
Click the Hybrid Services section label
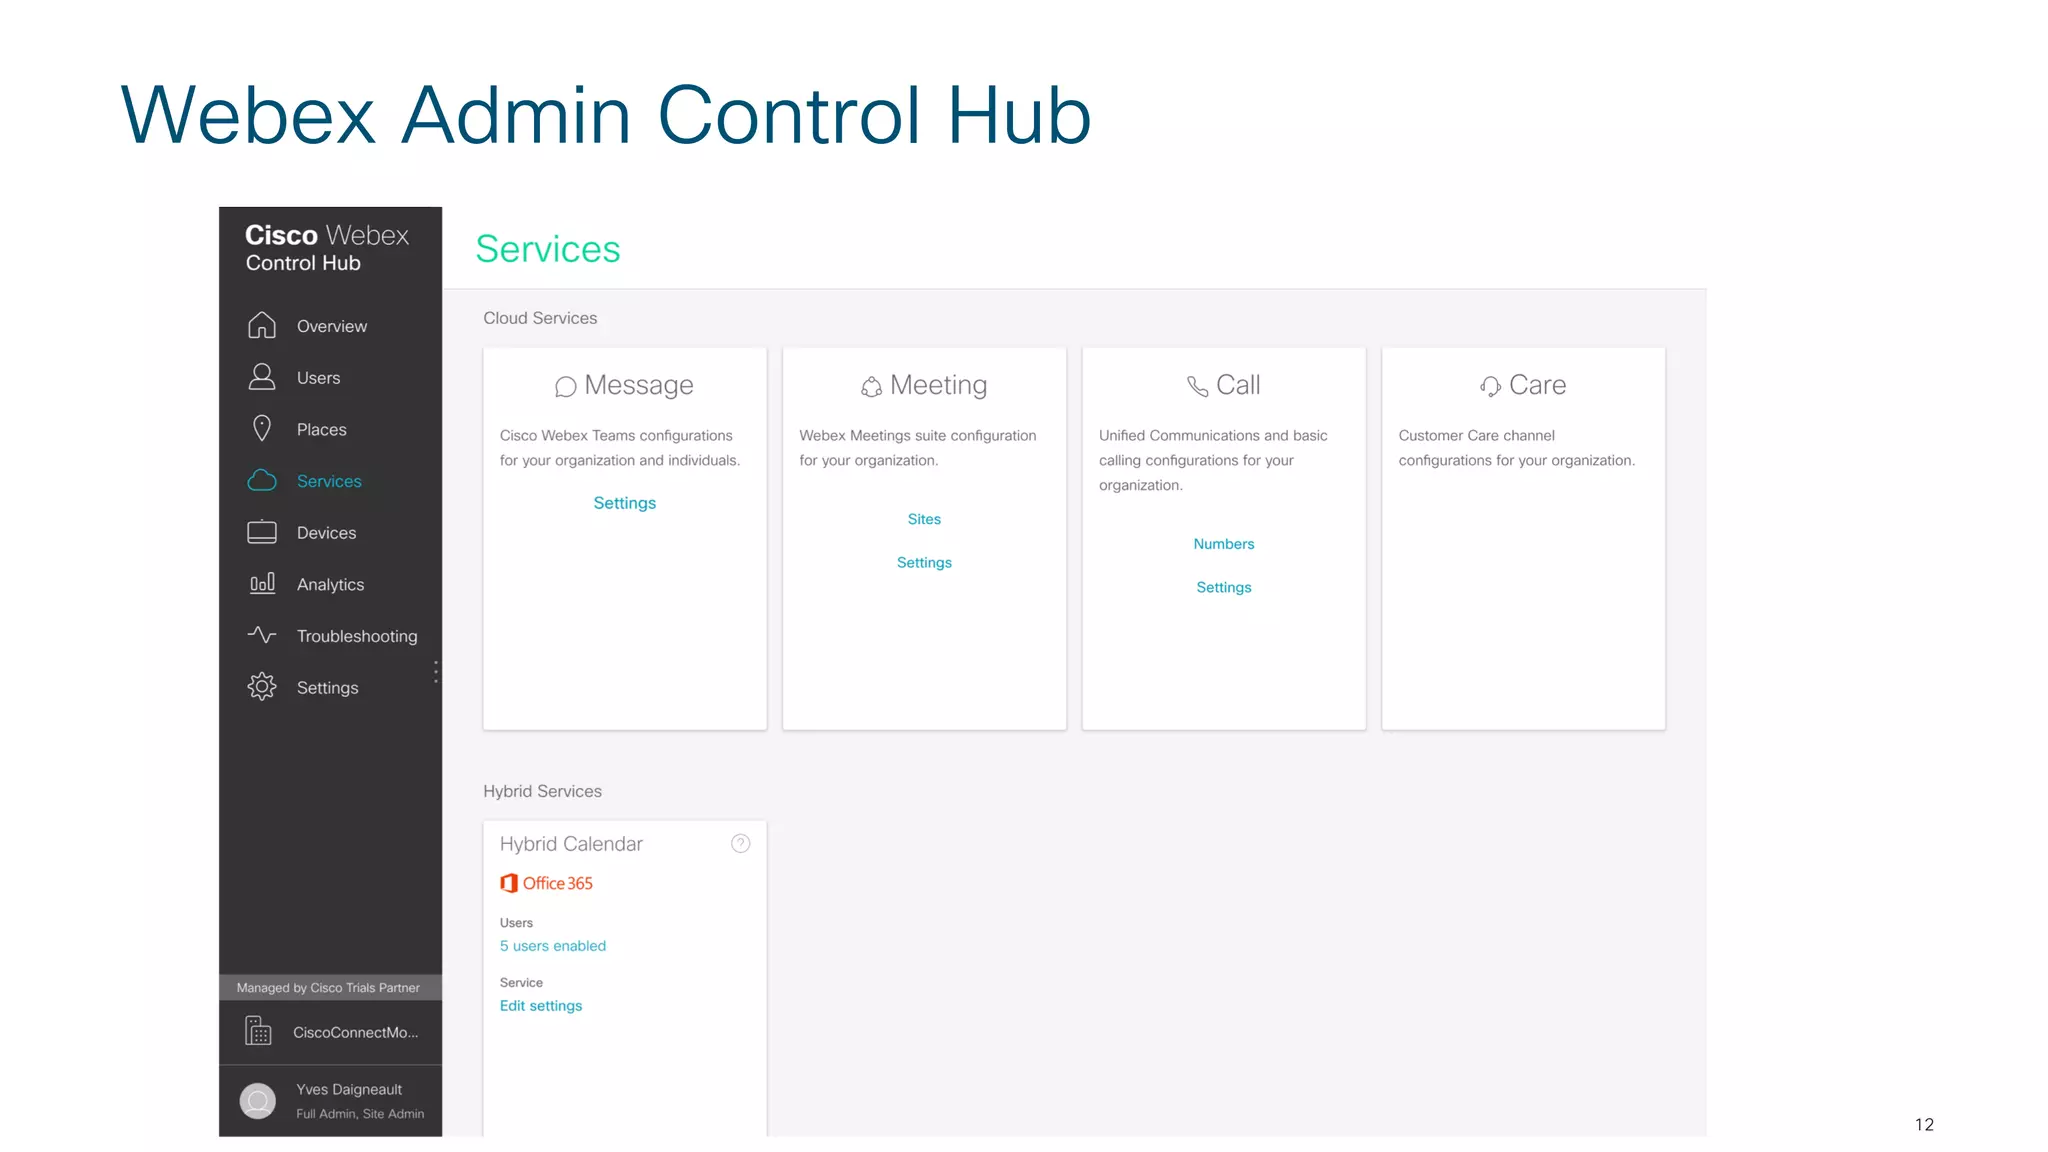[x=543, y=791]
